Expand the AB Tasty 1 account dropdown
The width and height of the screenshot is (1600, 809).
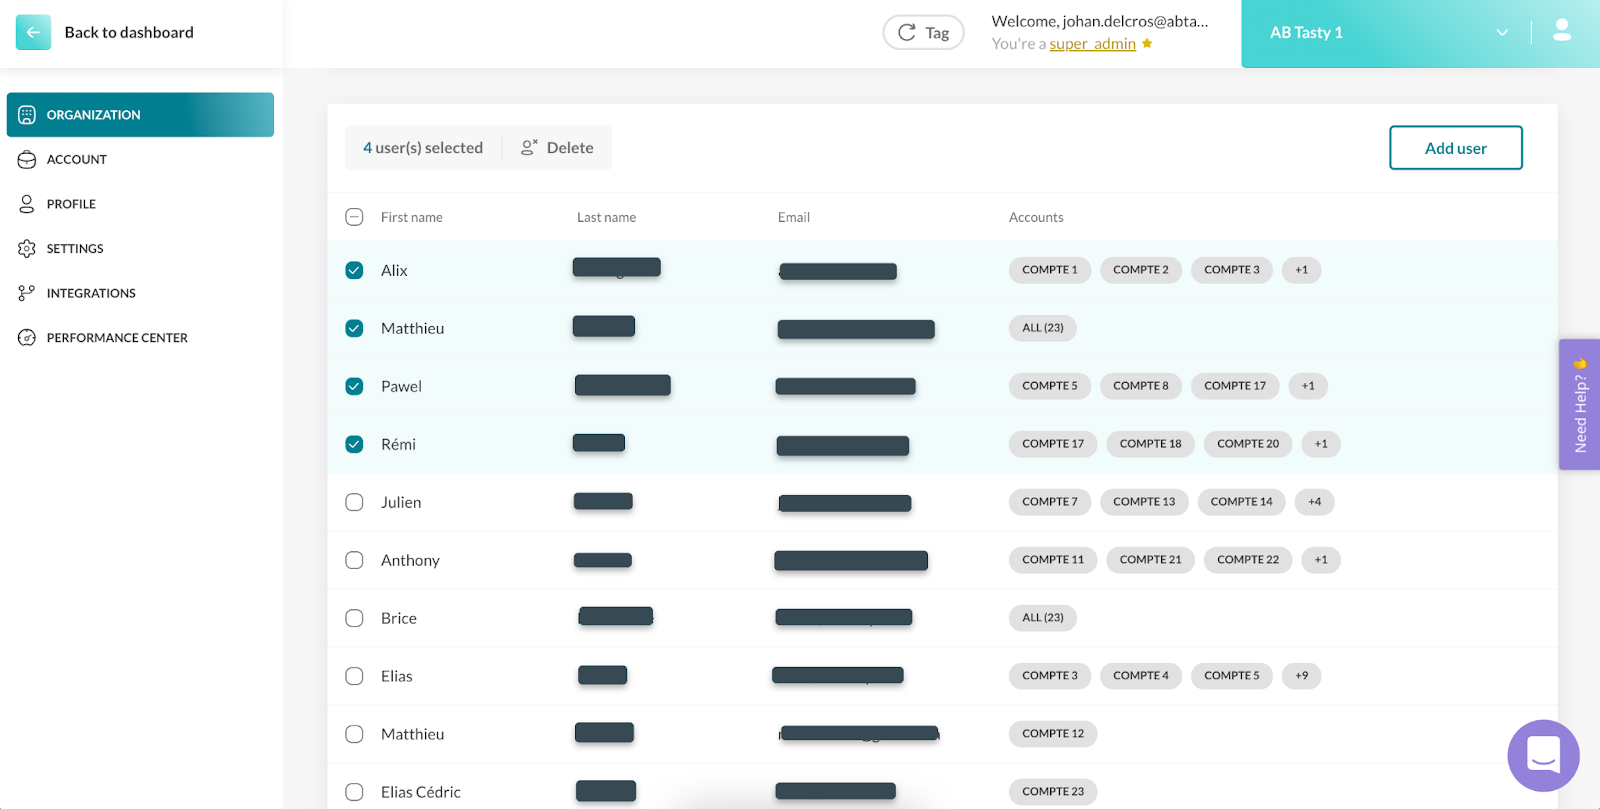pyautogui.click(x=1501, y=33)
